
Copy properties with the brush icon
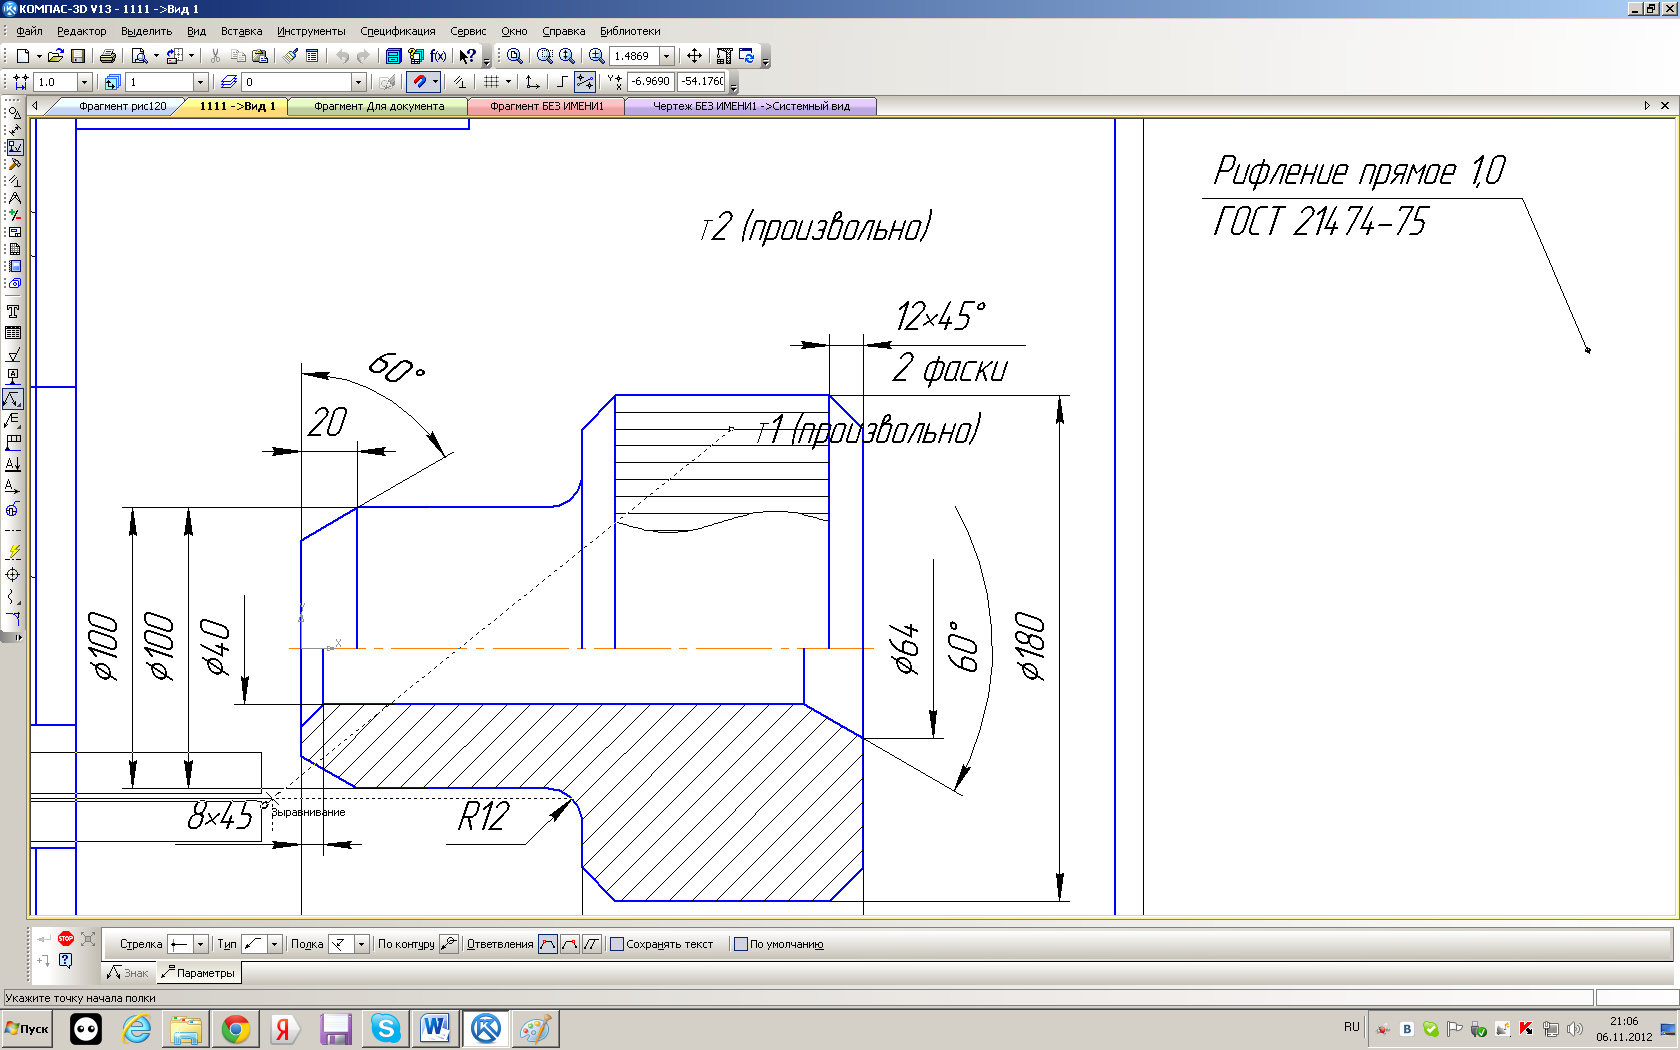(x=290, y=56)
